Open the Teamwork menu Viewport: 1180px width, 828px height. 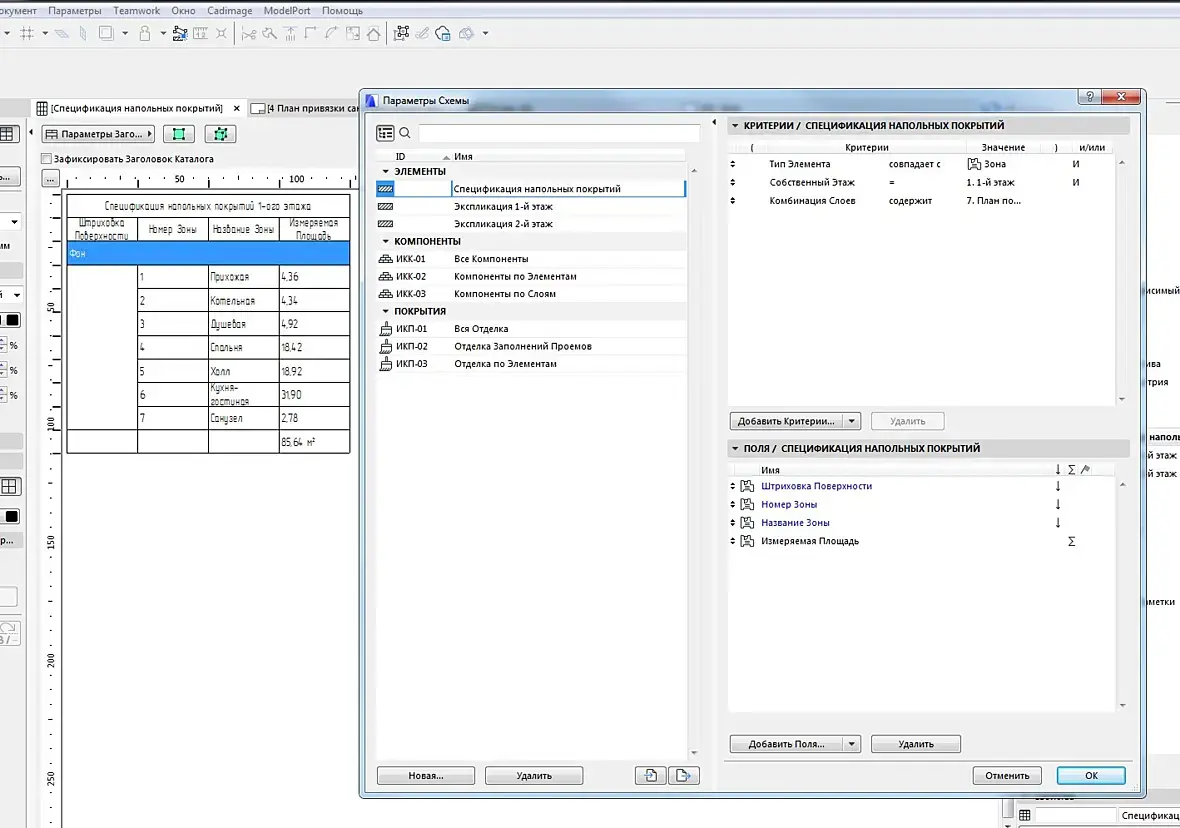pos(136,10)
